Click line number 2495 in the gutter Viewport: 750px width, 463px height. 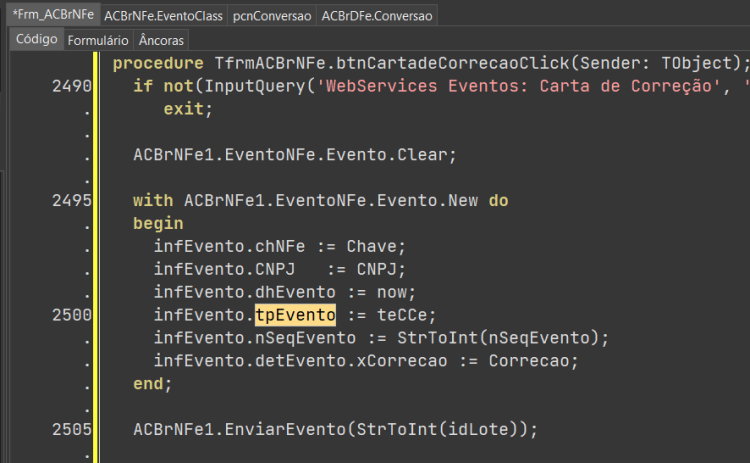72,200
